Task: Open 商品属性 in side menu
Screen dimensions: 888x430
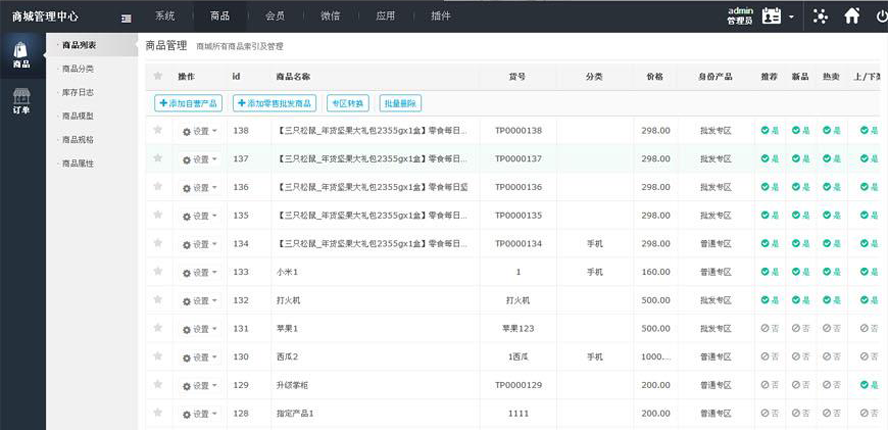Action: (78, 164)
